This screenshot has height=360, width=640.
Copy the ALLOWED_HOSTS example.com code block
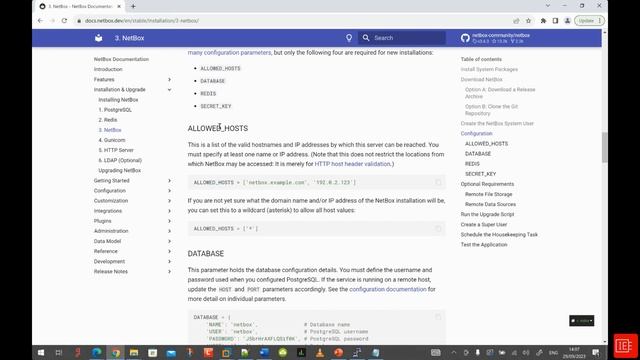(438, 182)
